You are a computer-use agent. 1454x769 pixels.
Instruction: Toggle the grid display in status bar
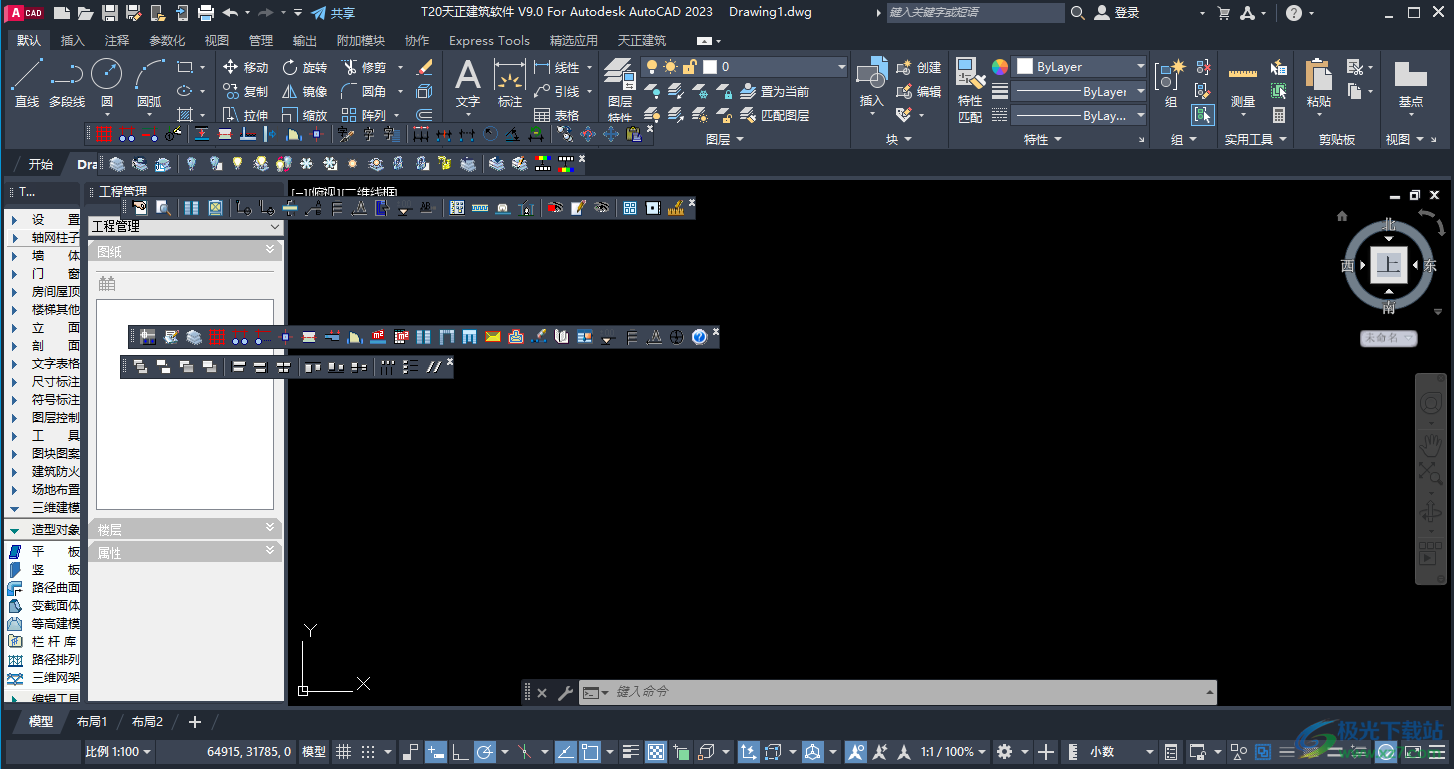pyautogui.click(x=343, y=752)
